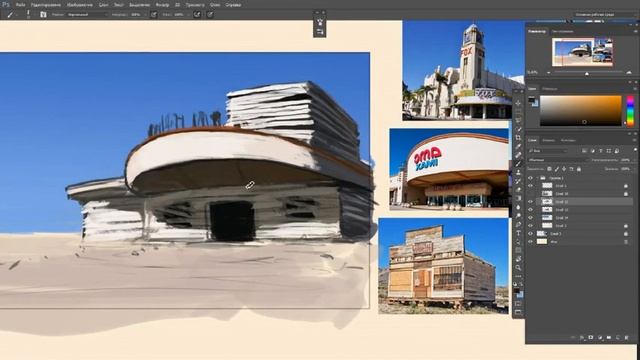The width and height of the screenshot is (640, 360).
Task: Lock transparent pixels in Layers panel
Action: coord(549,169)
